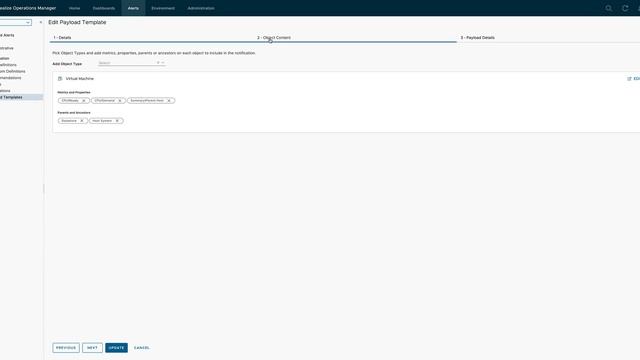The height and width of the screenshot is (360, 640).
Task: Go to step 1 - Details tab
Action: click(x=62, y=38)
